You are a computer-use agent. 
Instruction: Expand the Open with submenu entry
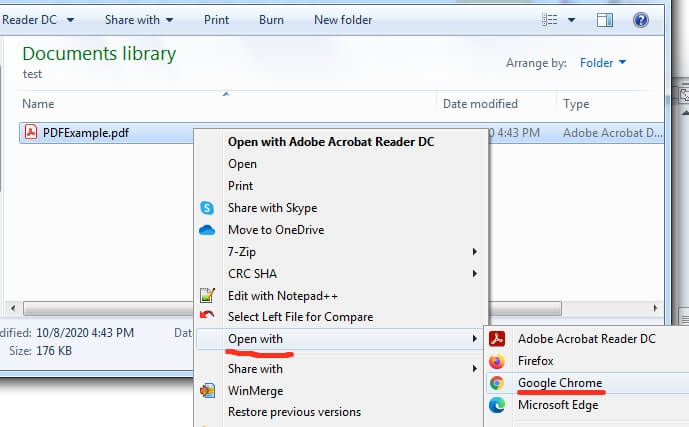point(341,339)
